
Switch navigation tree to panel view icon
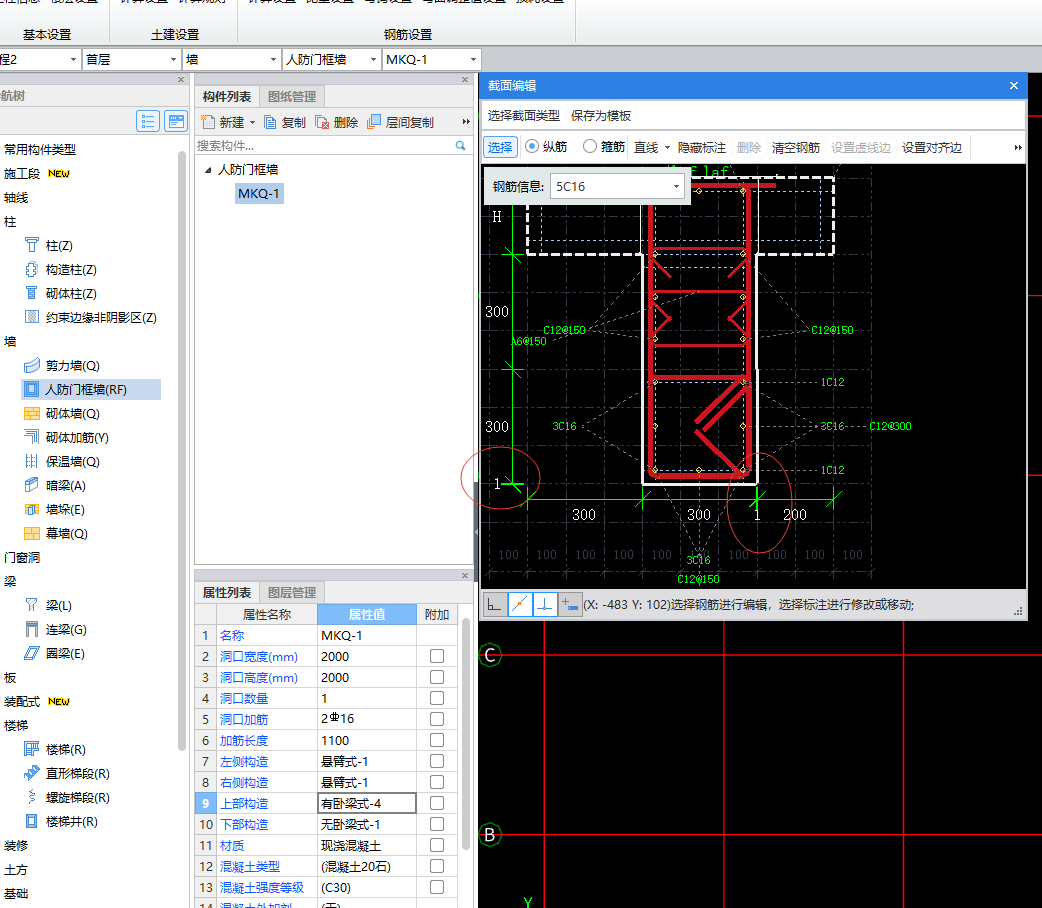coord(175,121)
